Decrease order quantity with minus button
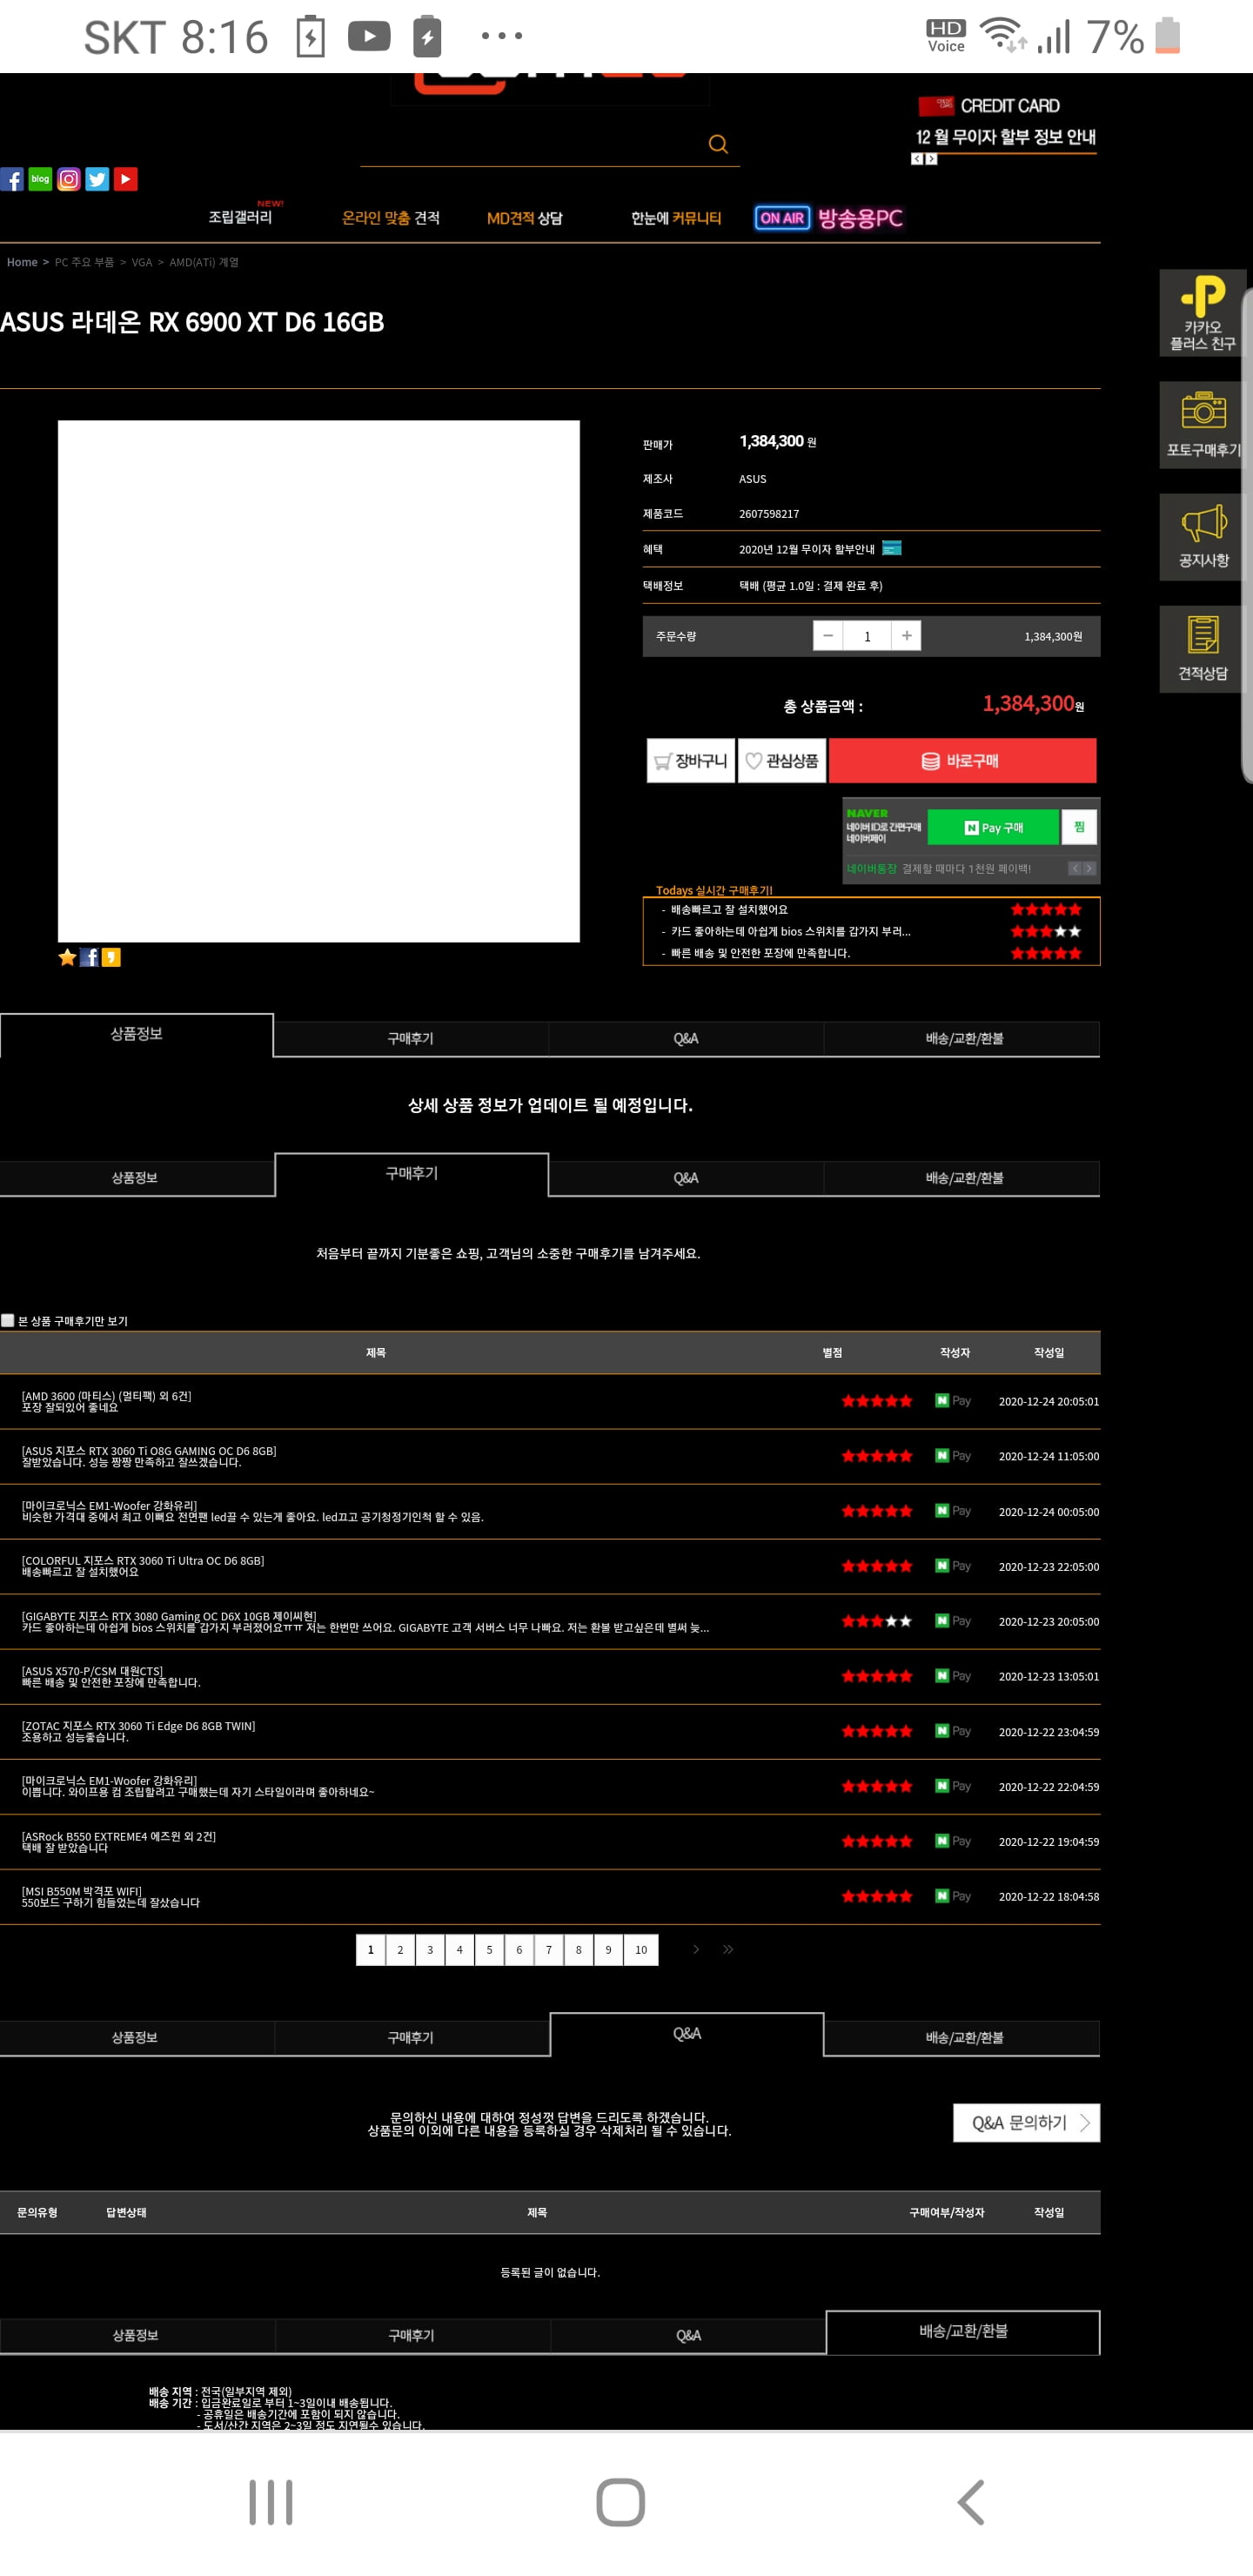 828,636
